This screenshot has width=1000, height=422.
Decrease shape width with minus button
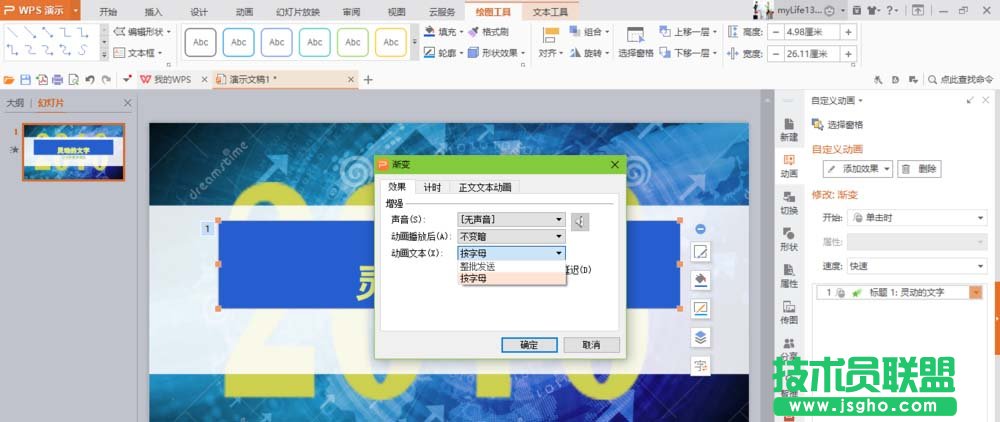coord(776,54)
